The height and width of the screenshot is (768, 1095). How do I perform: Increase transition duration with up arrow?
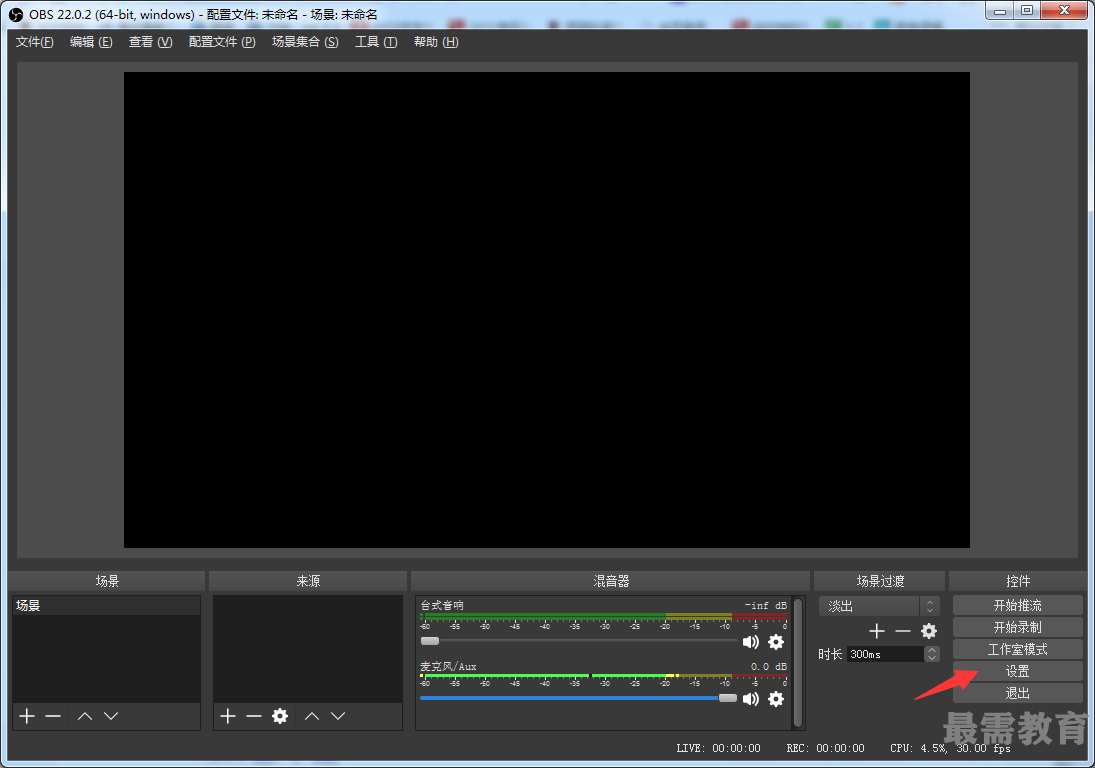(x=932, y=650)
